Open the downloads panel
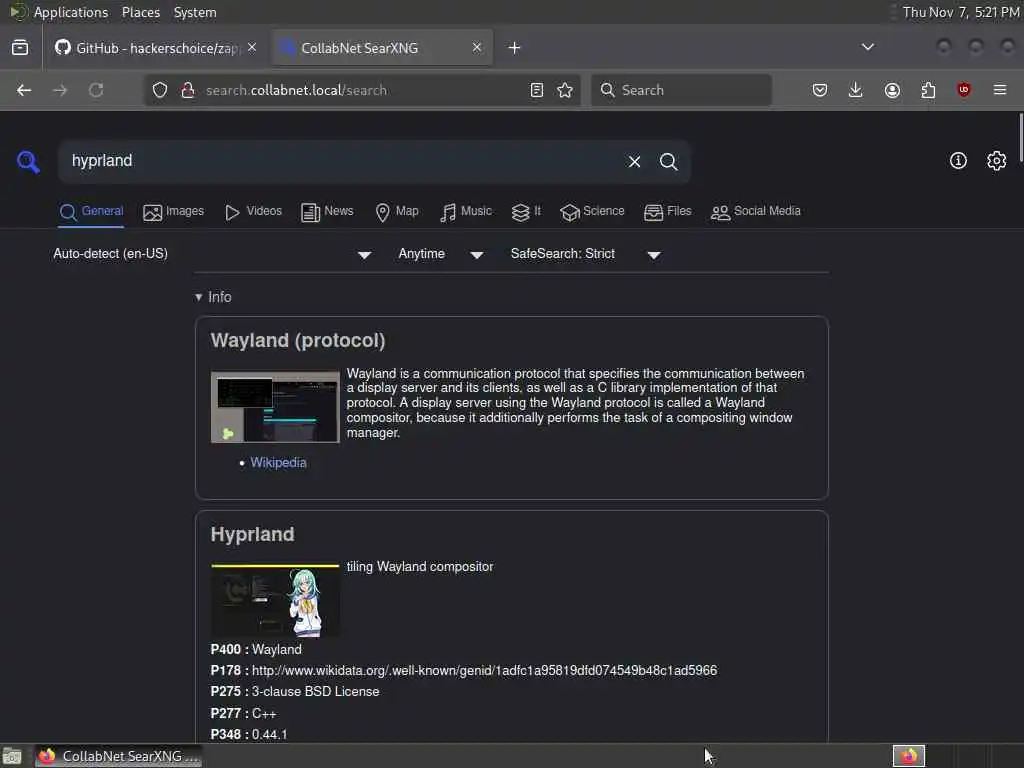 [856, 90]
